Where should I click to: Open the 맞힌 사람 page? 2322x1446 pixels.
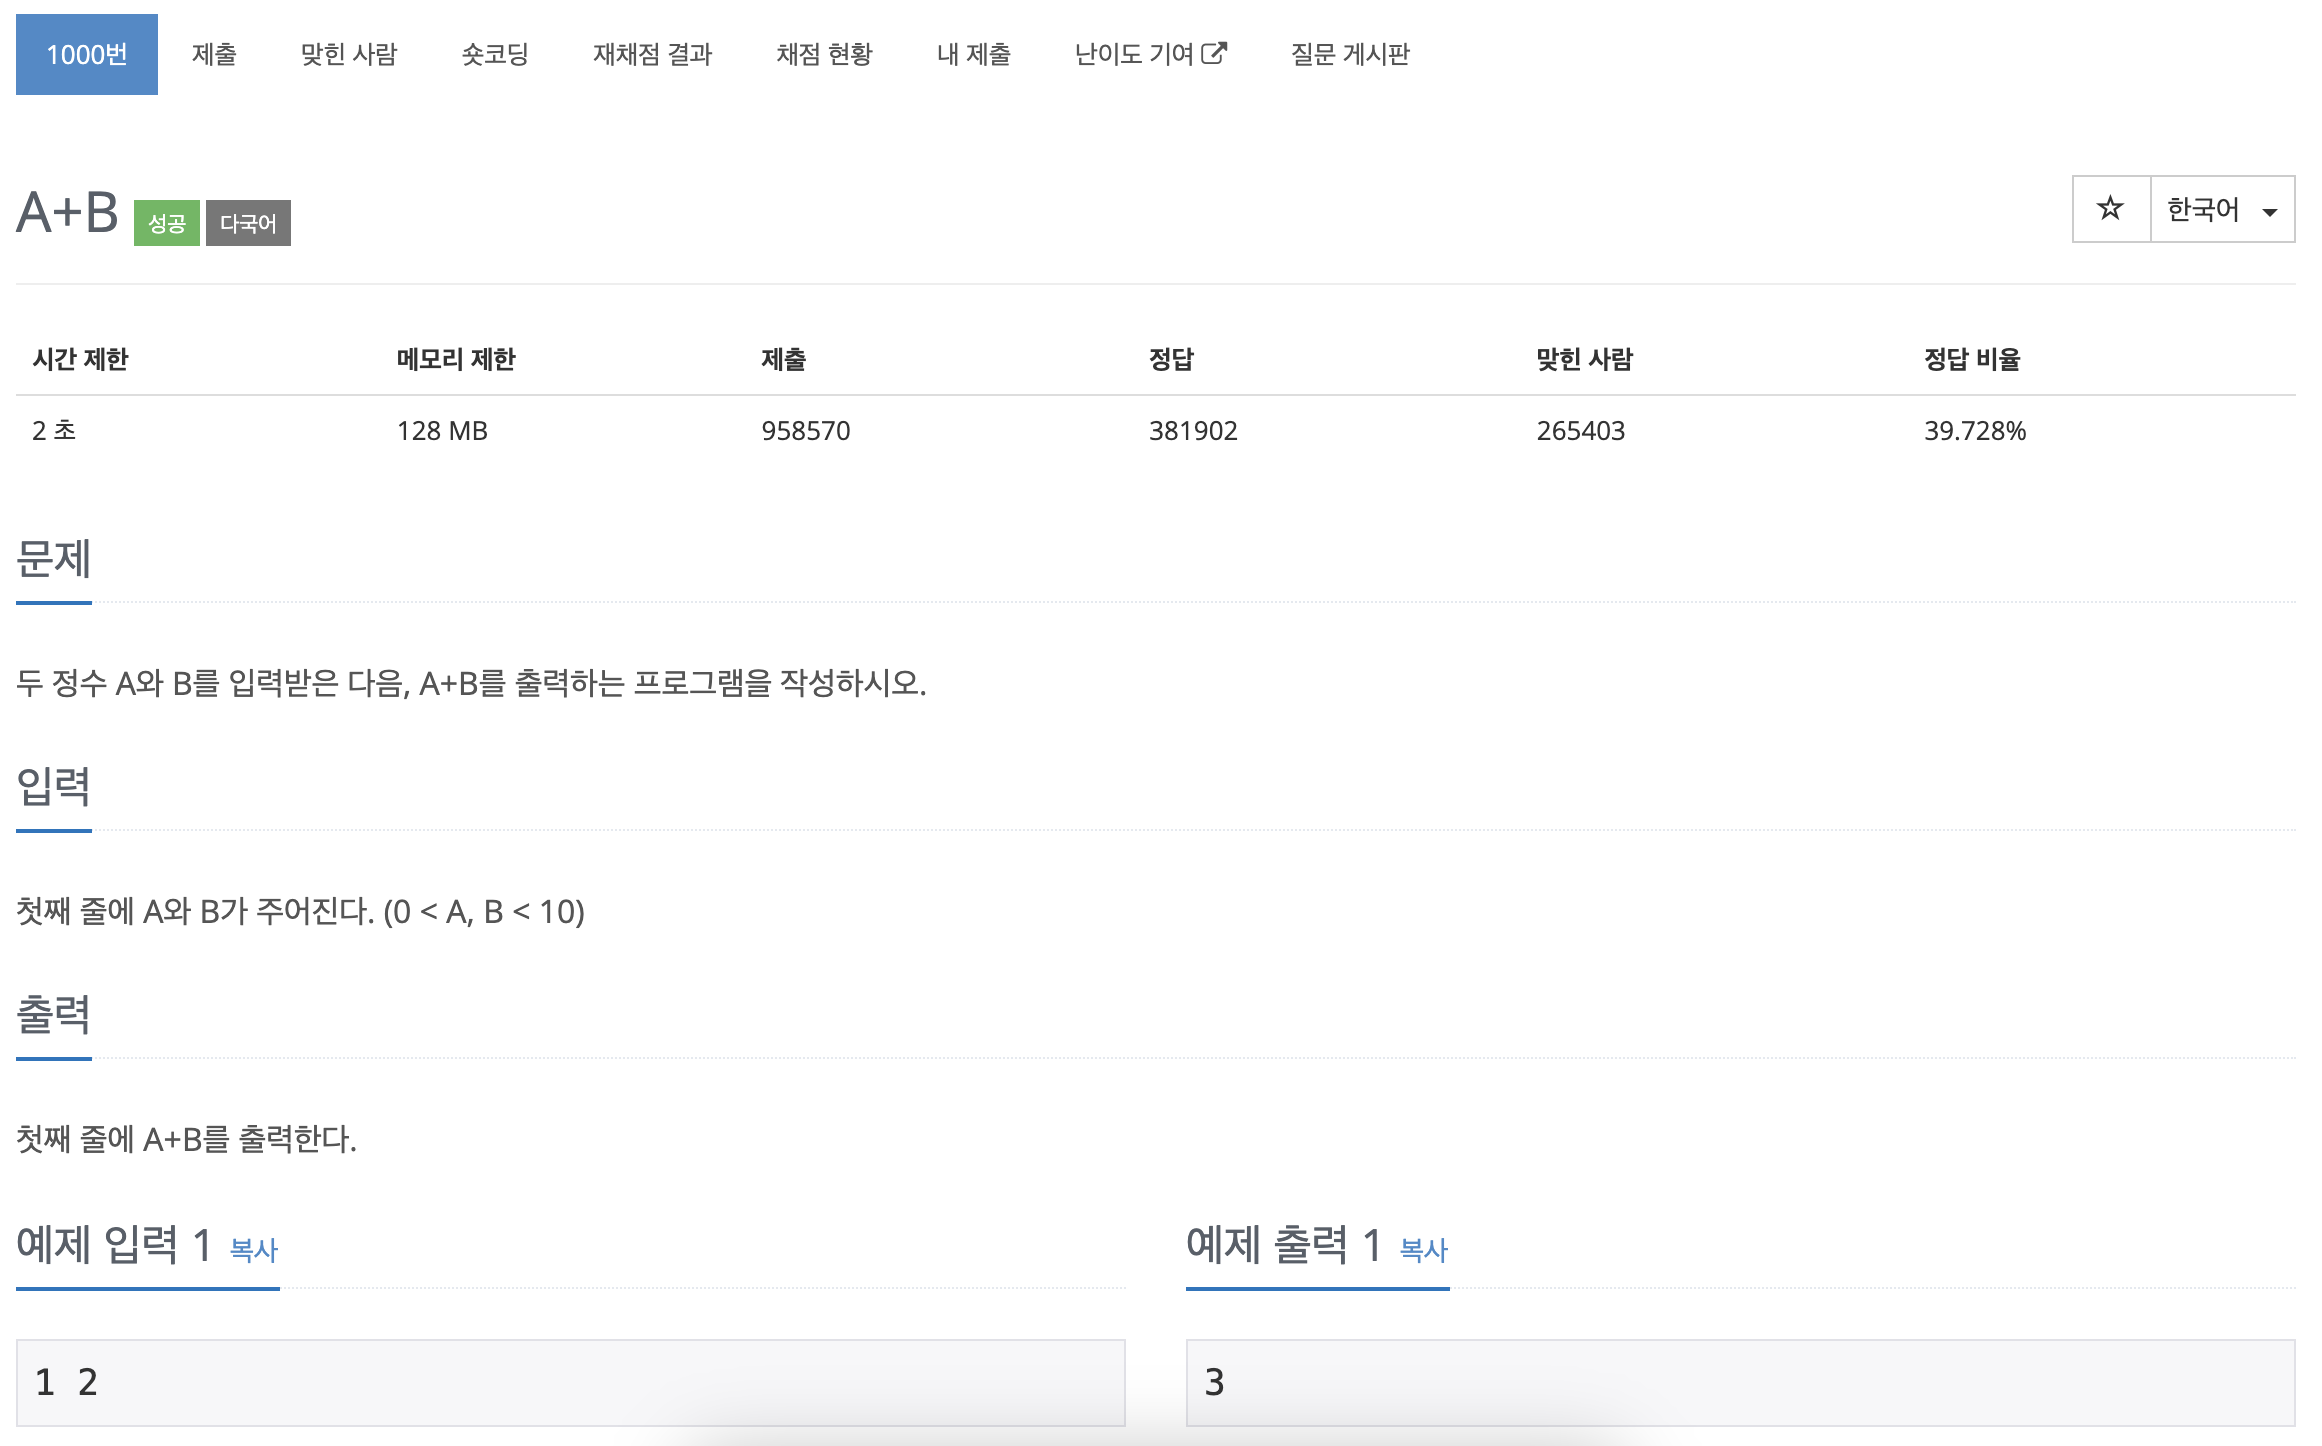coord(349,55)
